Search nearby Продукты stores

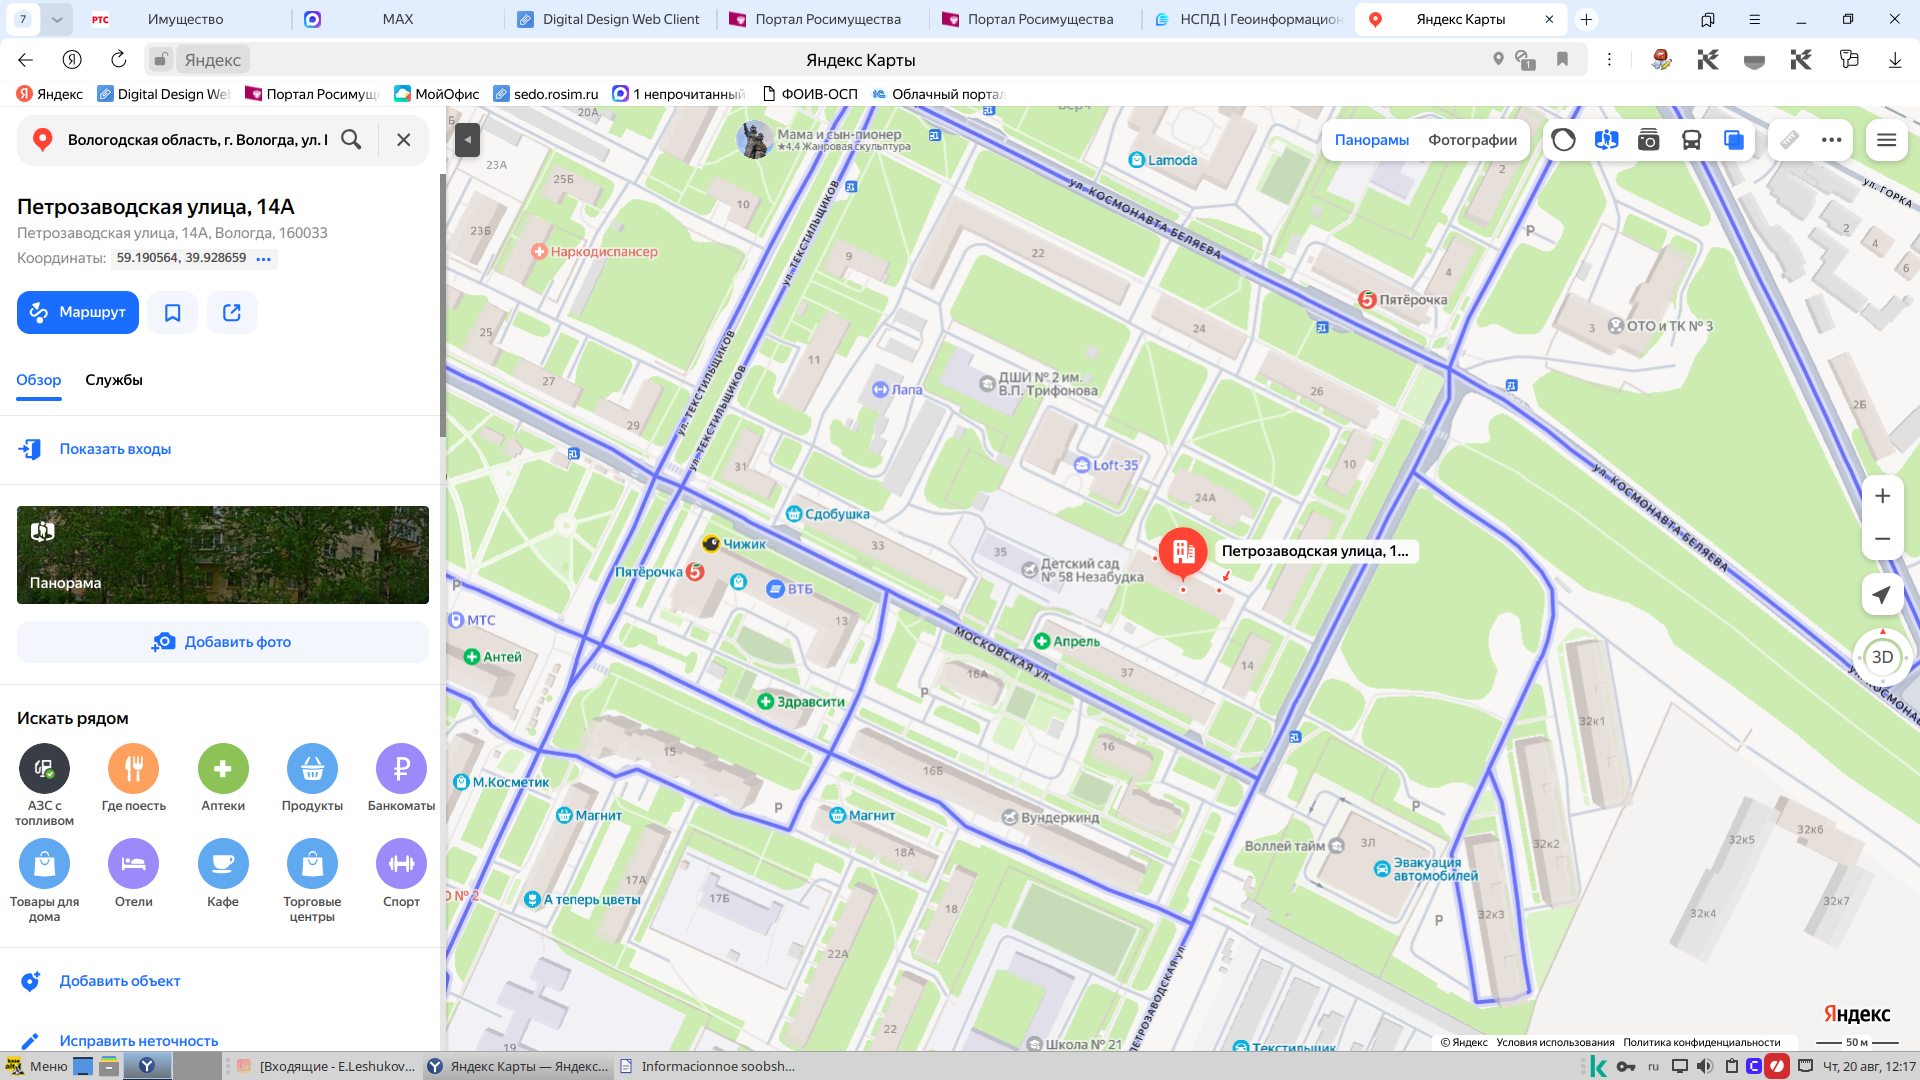[312, 778]
